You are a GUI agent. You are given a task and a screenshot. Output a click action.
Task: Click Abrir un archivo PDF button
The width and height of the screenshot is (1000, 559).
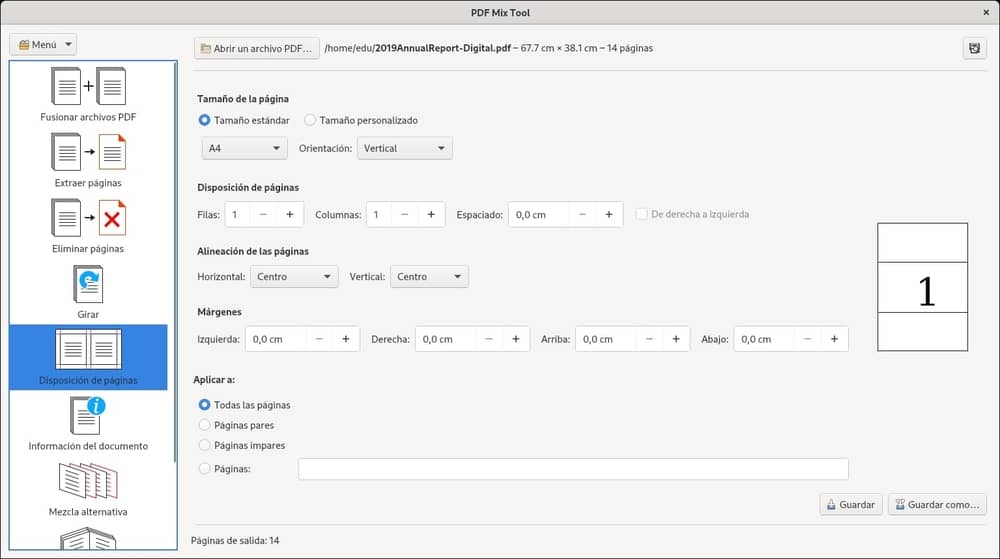256,48
